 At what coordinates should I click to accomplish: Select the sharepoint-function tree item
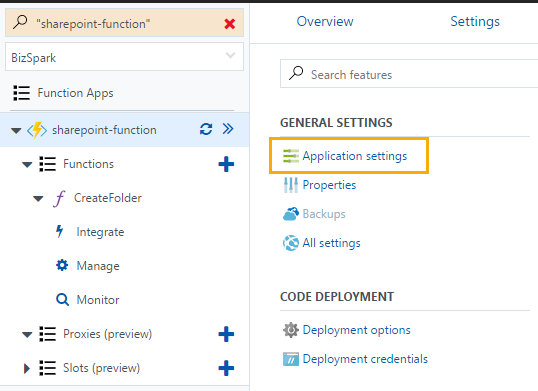point(104,130)
